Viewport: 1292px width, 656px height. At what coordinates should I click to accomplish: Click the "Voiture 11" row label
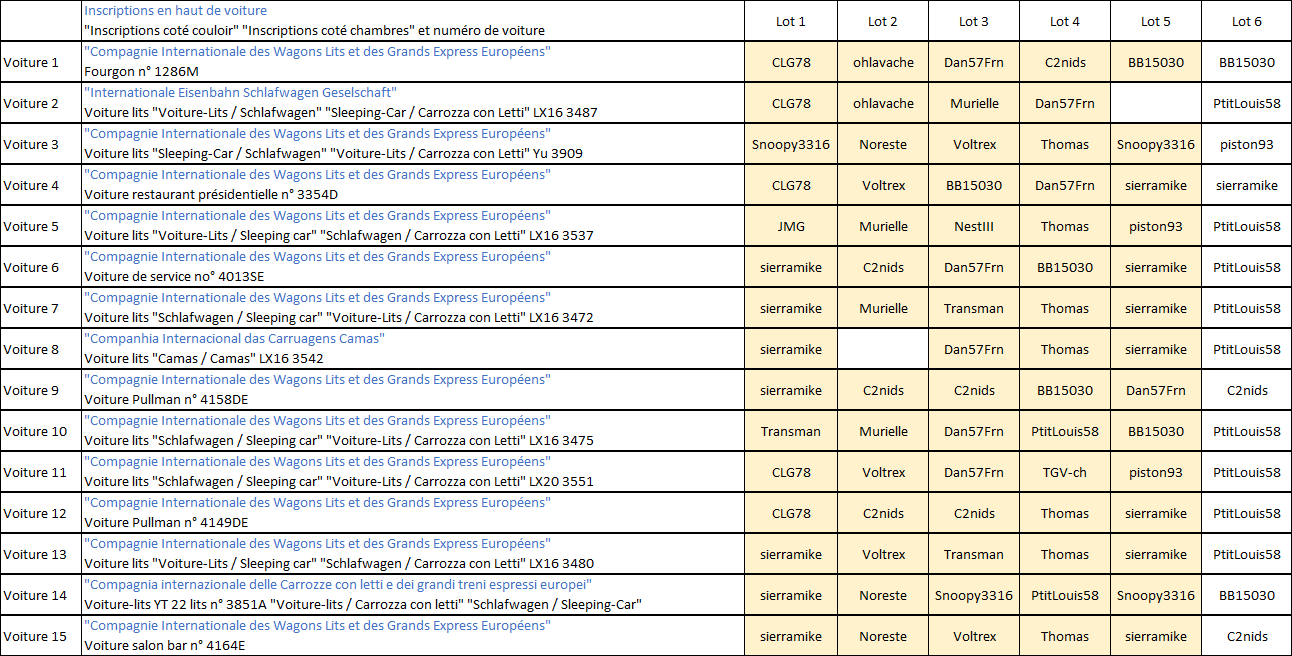click(x=35, y=472)
